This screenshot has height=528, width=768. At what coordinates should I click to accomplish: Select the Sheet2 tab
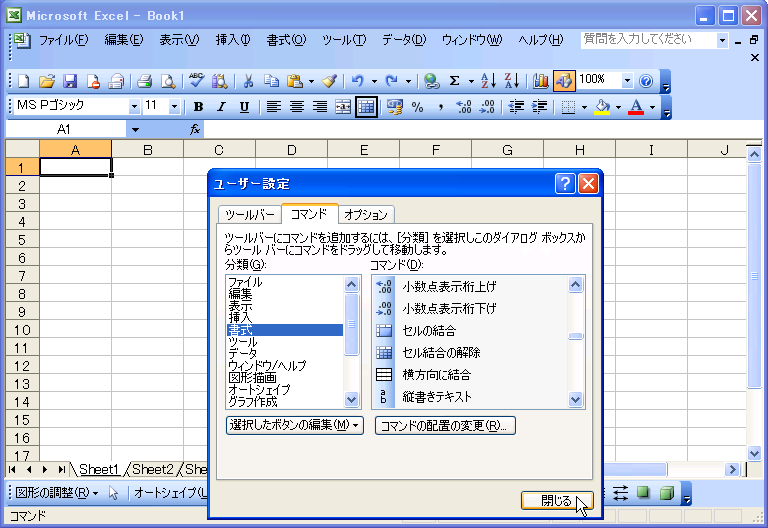coord(152,469)
